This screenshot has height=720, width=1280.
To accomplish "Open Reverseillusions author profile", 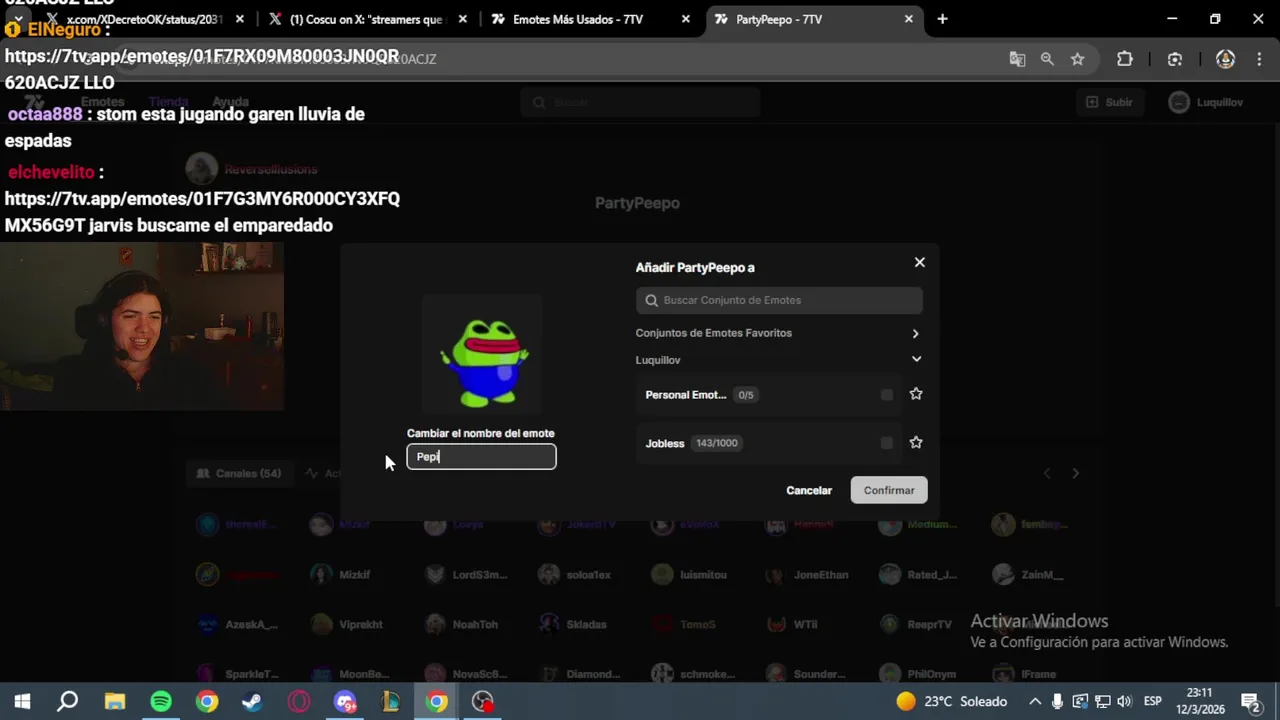I will pos(252,169).
